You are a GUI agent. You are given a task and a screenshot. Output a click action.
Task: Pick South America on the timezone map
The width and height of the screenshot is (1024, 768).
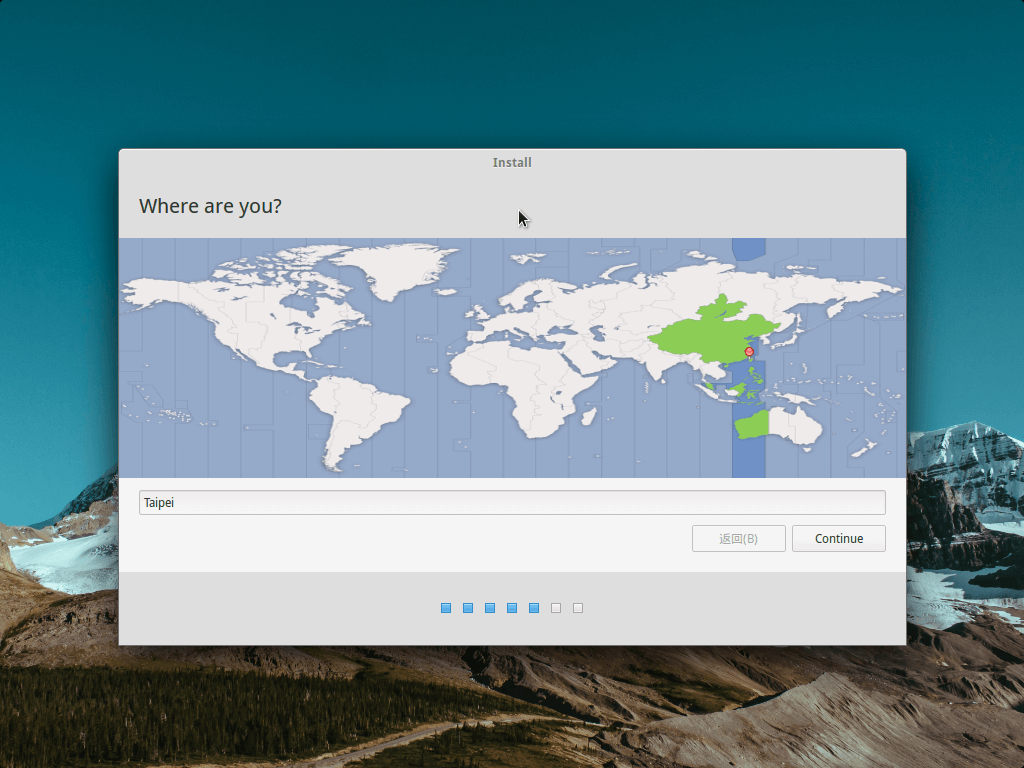355,410
